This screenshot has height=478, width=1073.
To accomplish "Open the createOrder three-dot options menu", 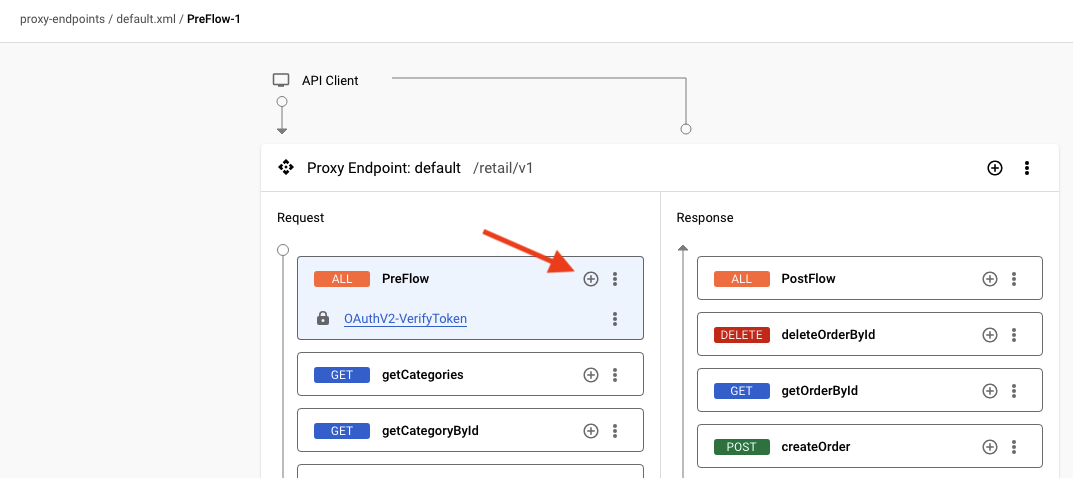I will coord(1014,447).
